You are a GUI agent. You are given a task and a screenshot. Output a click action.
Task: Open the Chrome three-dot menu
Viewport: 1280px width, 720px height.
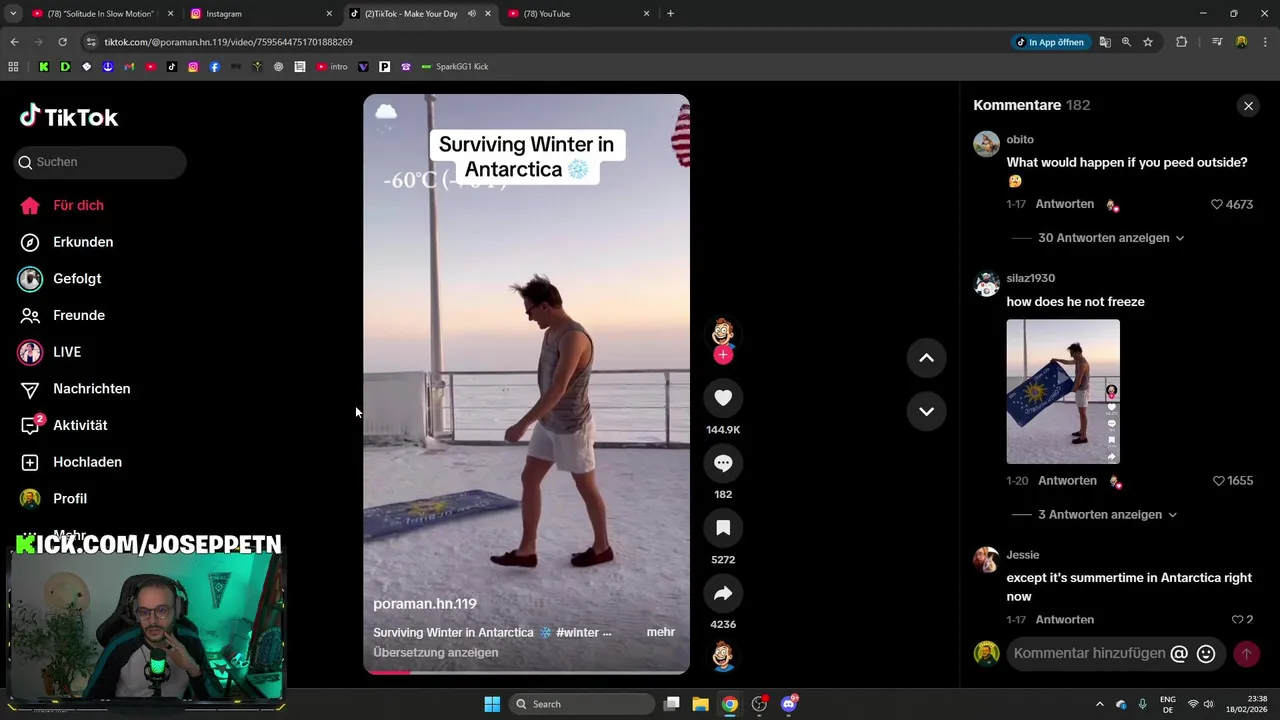pos(1265,42)
